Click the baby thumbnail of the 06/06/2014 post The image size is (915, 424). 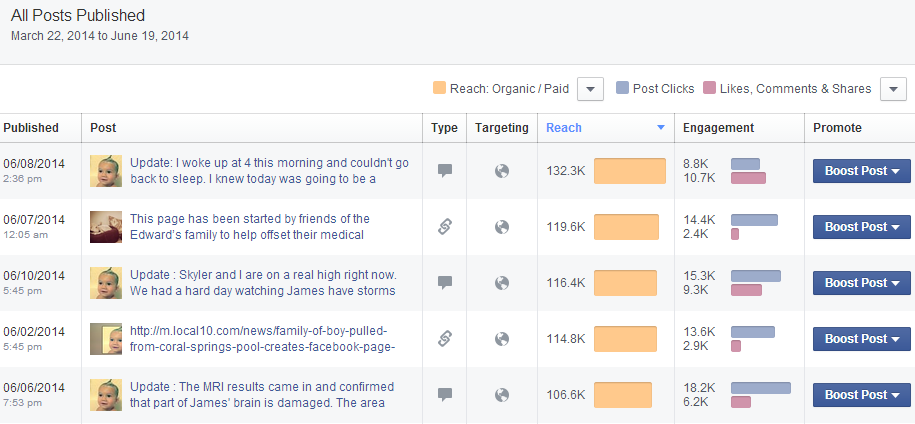(106, 395)
